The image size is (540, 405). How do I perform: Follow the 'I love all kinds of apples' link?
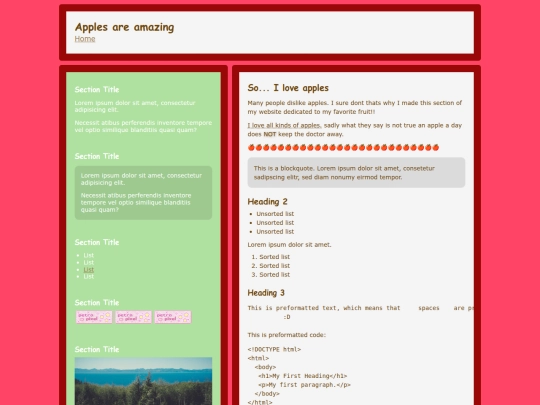point(284,125)
